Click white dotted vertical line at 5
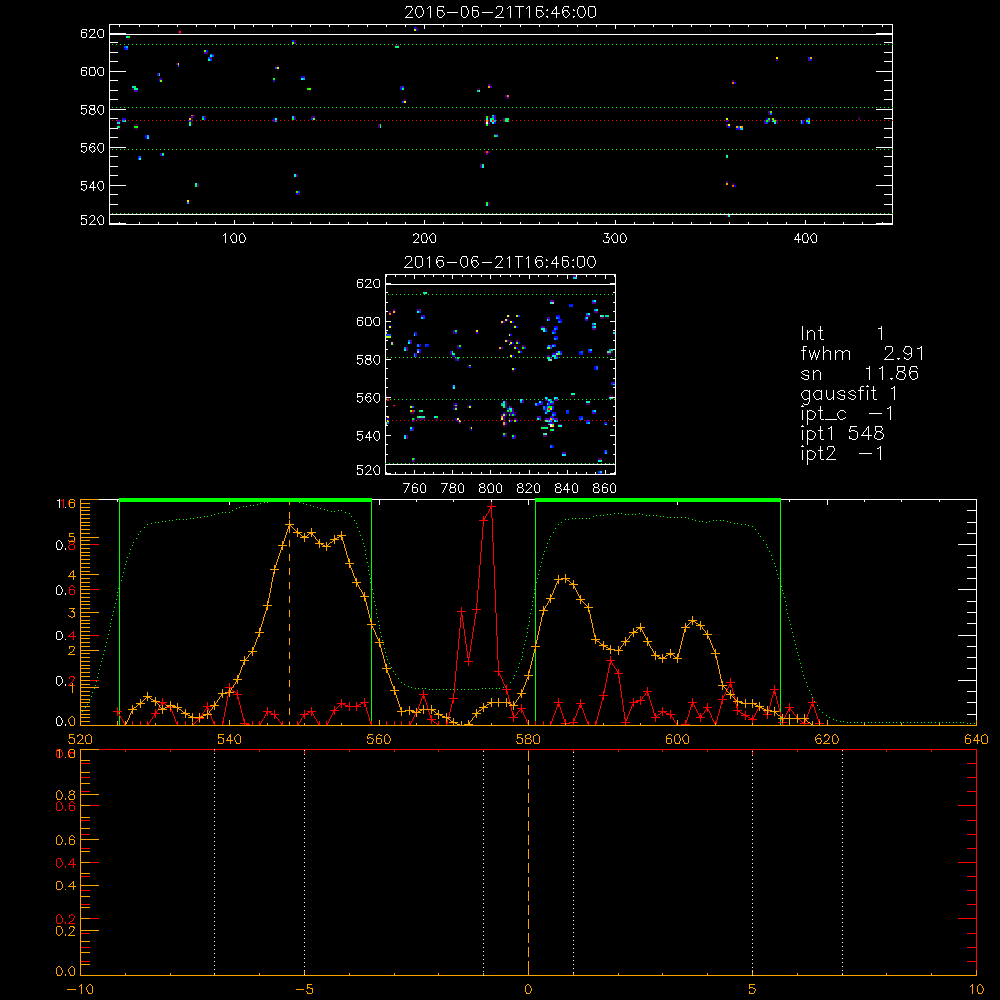Viewport: 1000px width, 1000px height. click(x=753, y=862)
